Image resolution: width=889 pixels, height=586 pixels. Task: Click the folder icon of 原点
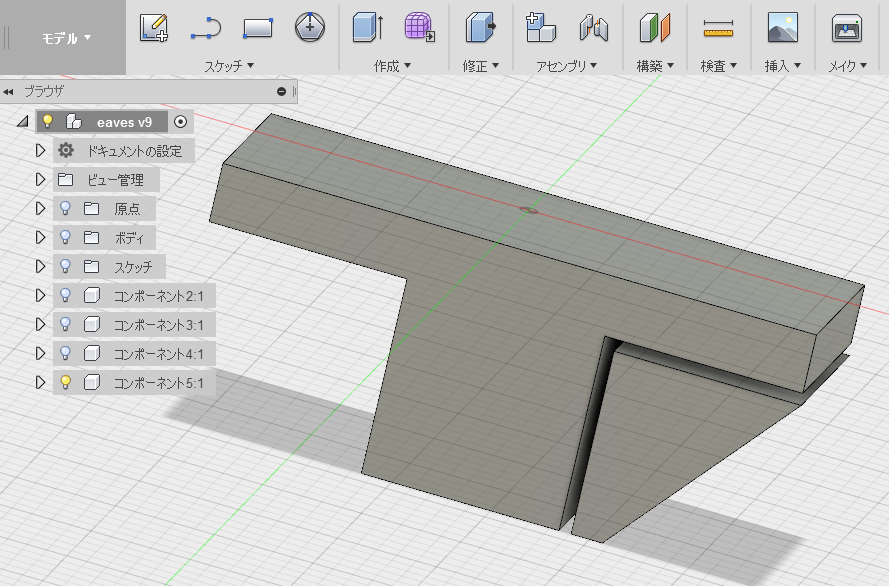coord(91,209)
